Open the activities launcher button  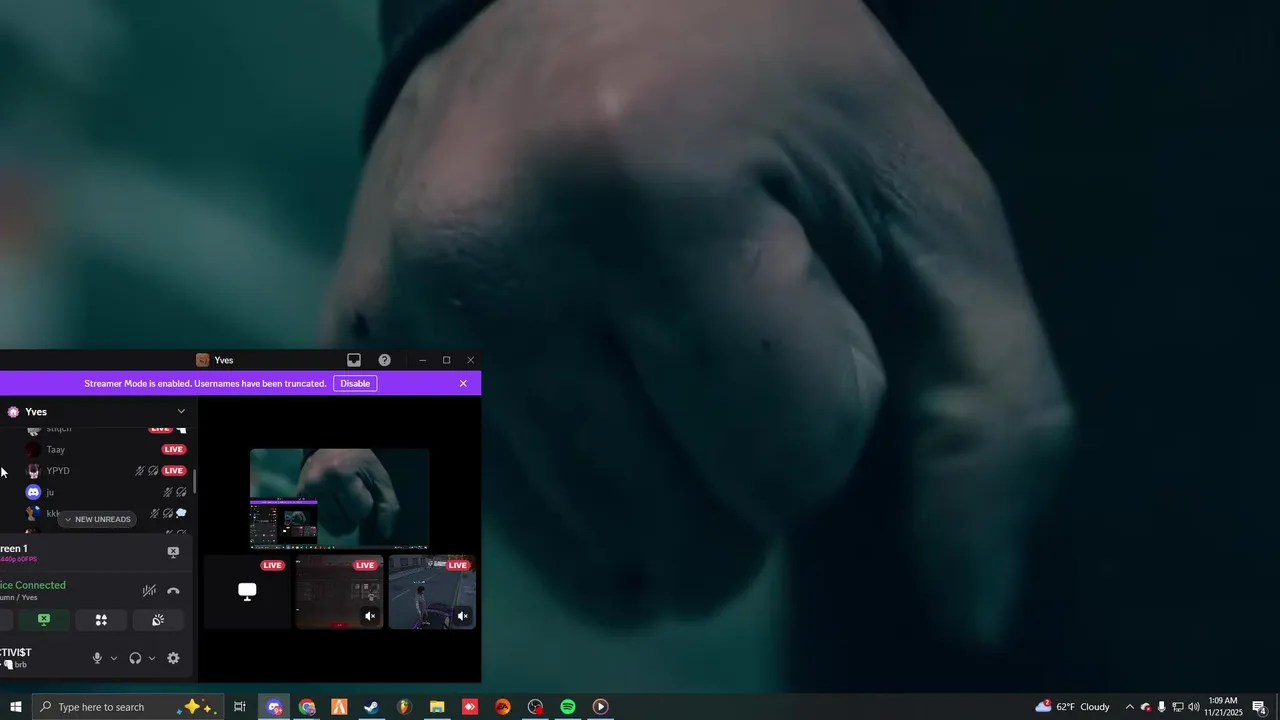point(101,620)
